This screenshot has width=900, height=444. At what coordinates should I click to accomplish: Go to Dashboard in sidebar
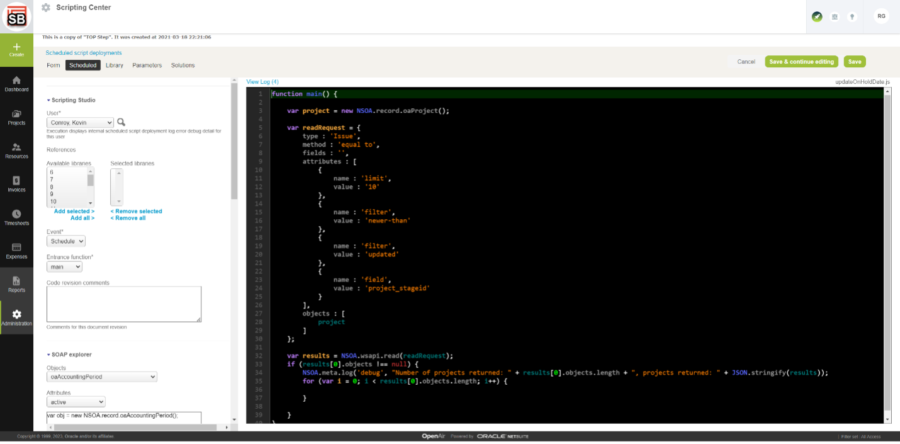point(17,84)
